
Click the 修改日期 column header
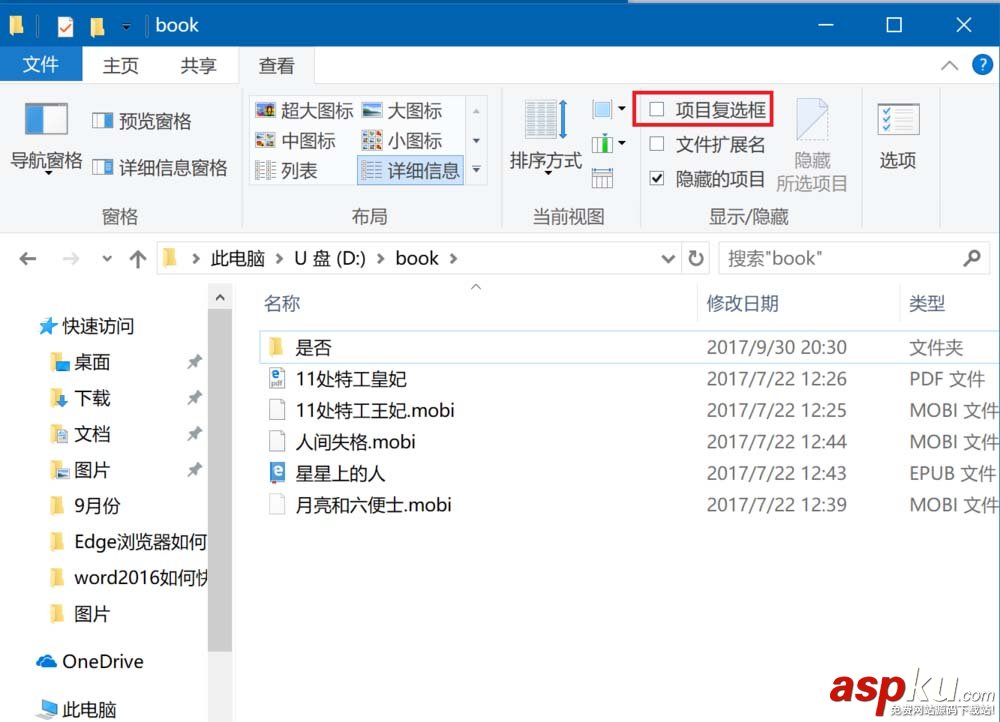742,304
